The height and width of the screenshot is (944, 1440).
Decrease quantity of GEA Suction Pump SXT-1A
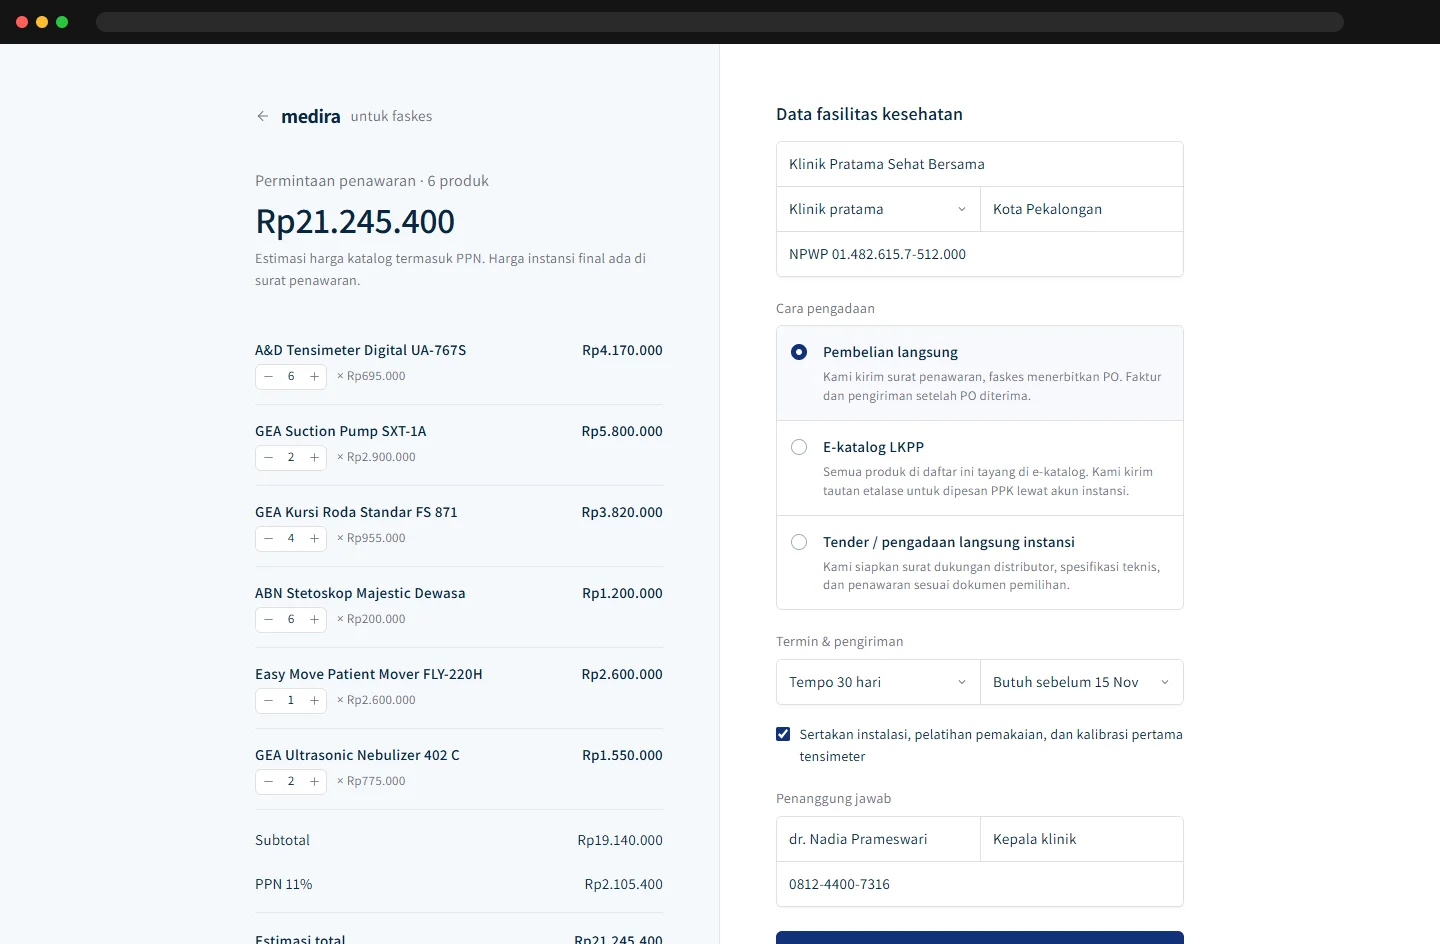point(268,458)
